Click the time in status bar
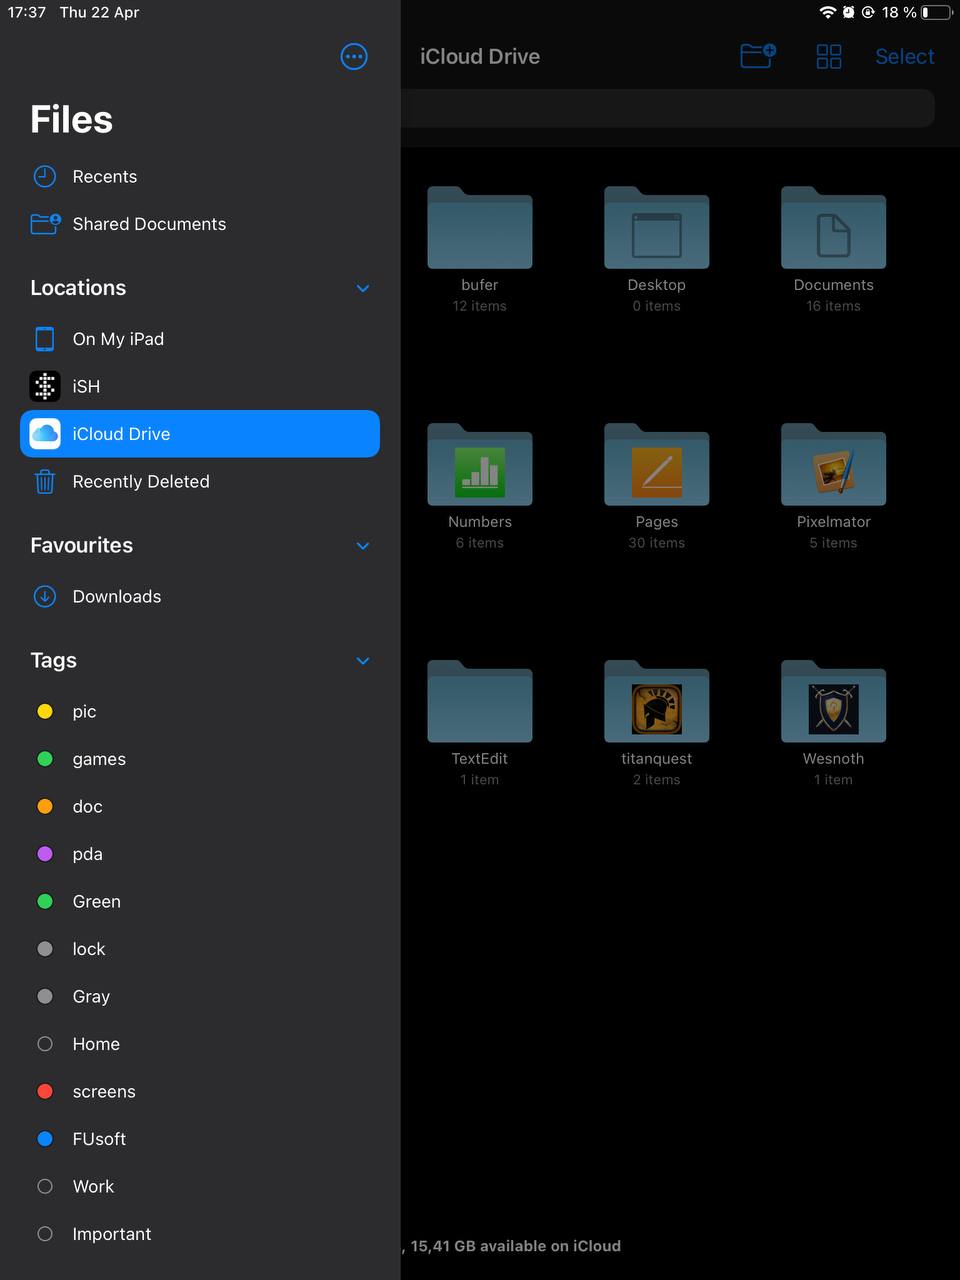The height and width of the screenshot is (1280, 960). [27, 12]
